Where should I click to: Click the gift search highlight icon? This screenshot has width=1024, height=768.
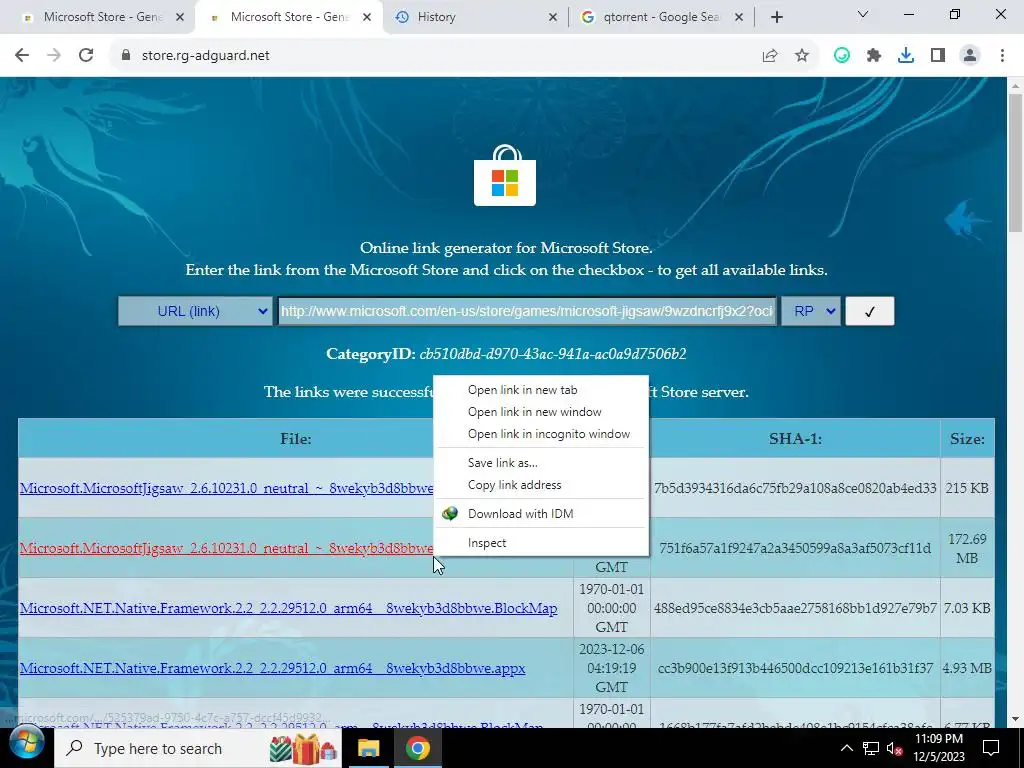[304, 748]
